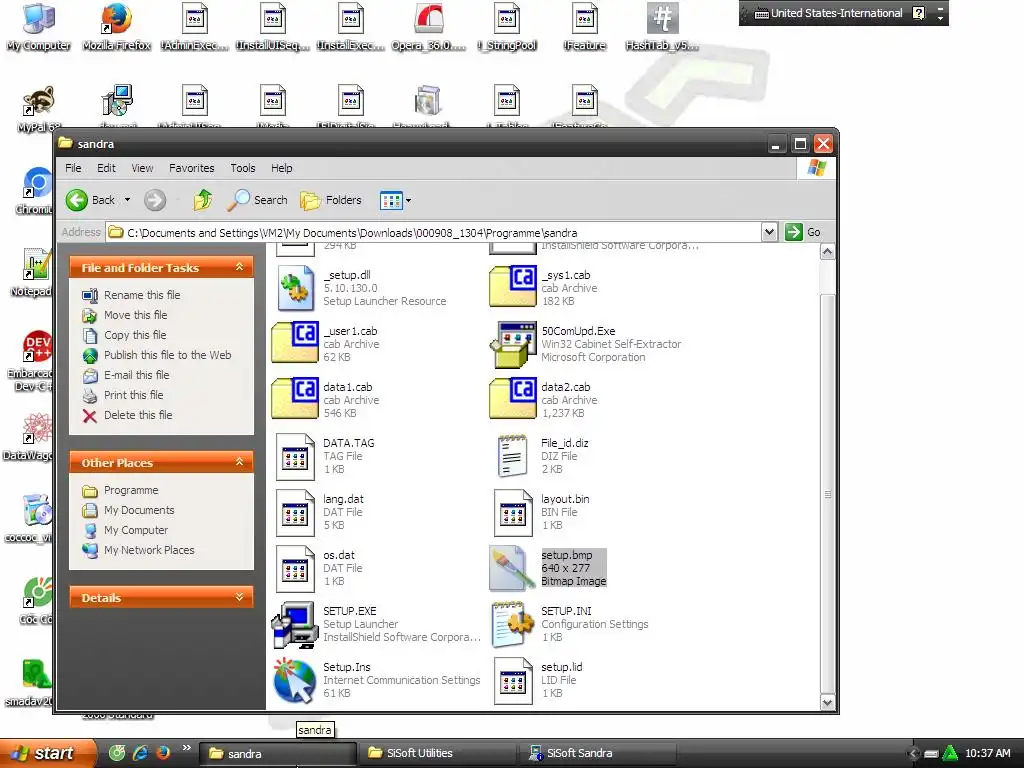Image resolution: width=1024 pixels, height=768 pixels.
Task: Select the 50ComUpd.Exe file icon
Action: [513, 344]
